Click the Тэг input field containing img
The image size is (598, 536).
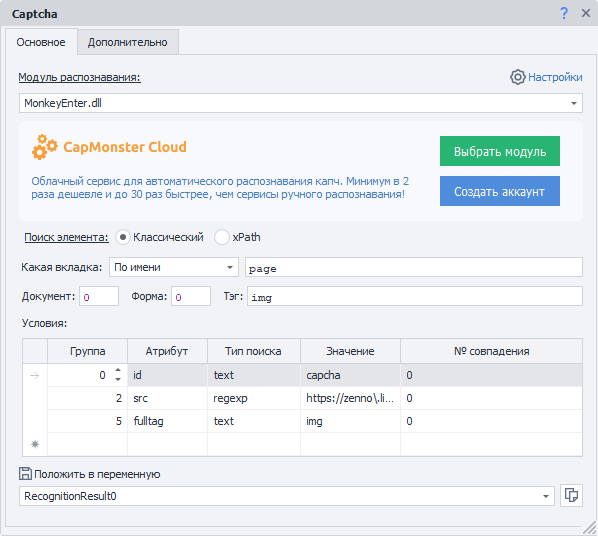(x=415, y=296)
